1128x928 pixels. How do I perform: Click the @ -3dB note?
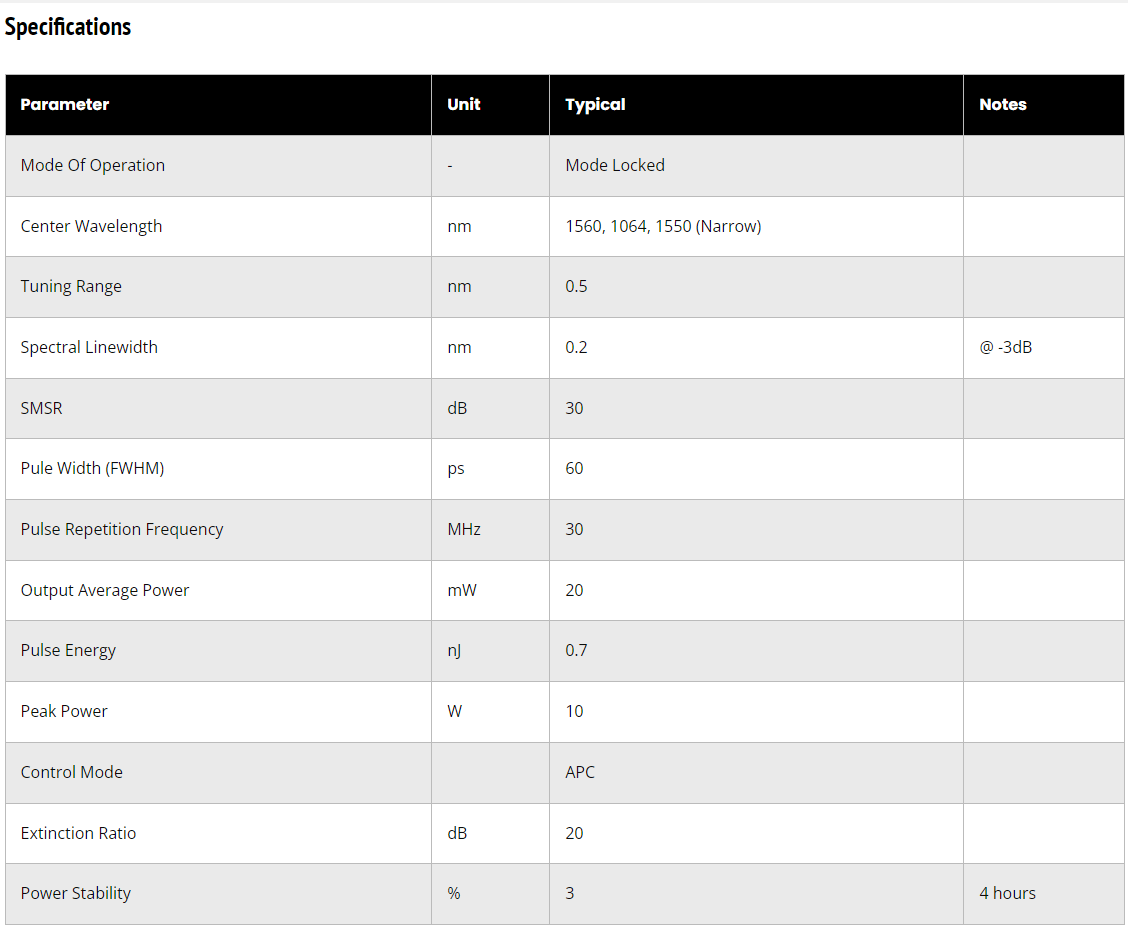1006,347
